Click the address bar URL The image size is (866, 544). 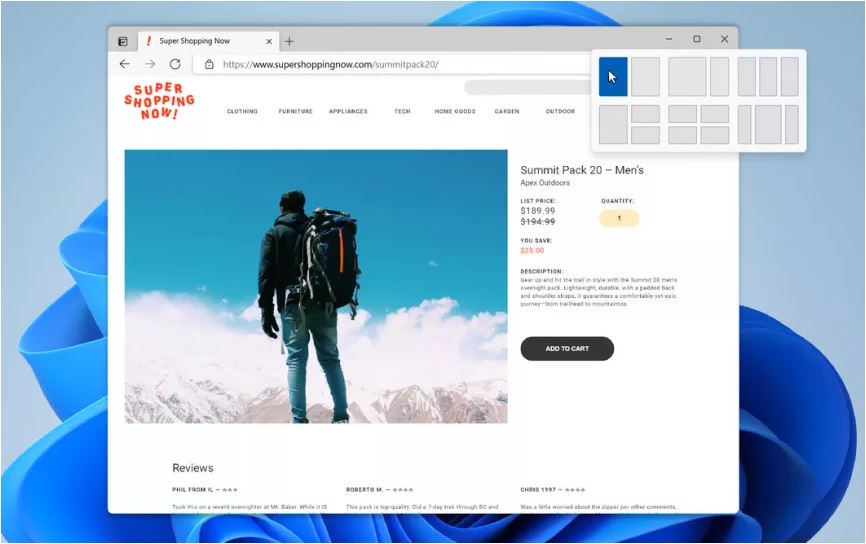[330, 64]
